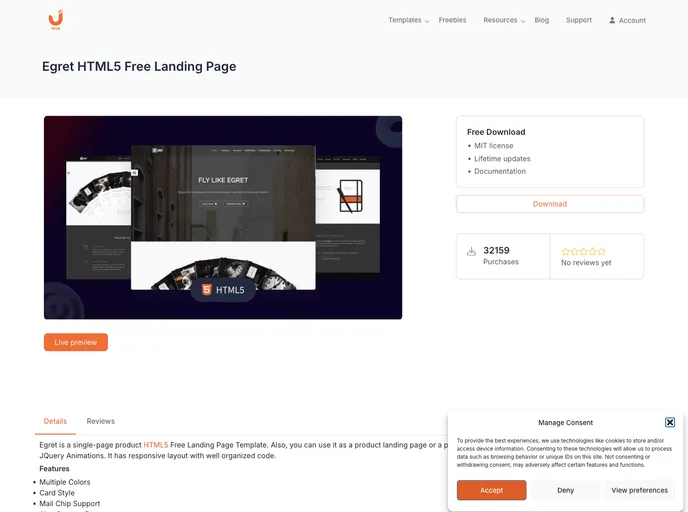
Task: Accept cookies in the consent dialog
Action: pyautogui.click(x=491, y=490)
